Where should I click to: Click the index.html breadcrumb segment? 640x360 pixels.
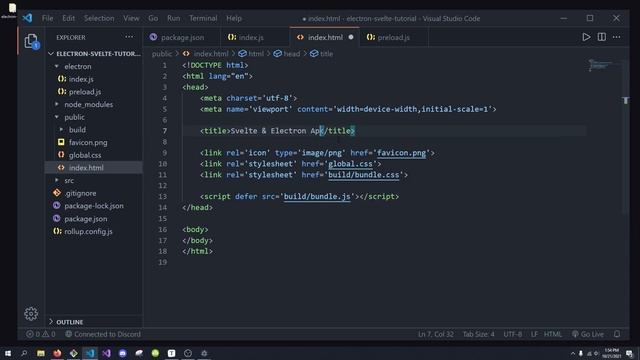pyautogui.click(x=206, y=53)
